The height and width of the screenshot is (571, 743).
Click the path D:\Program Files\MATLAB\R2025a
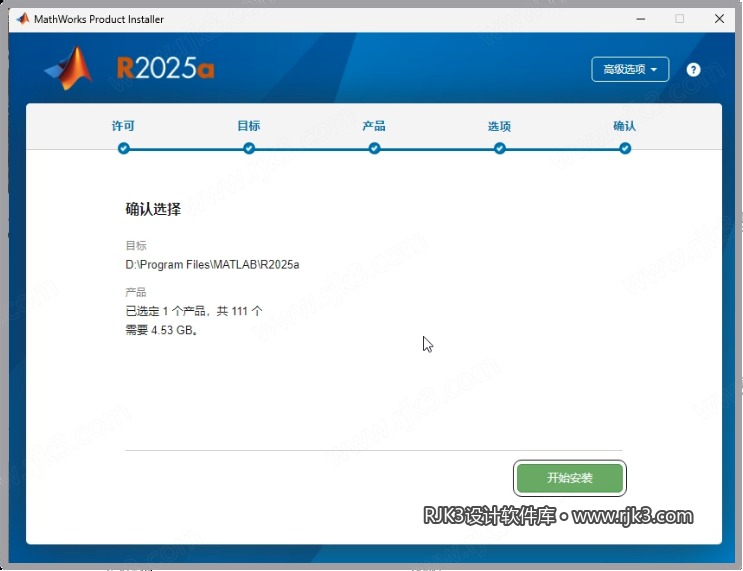212,264
